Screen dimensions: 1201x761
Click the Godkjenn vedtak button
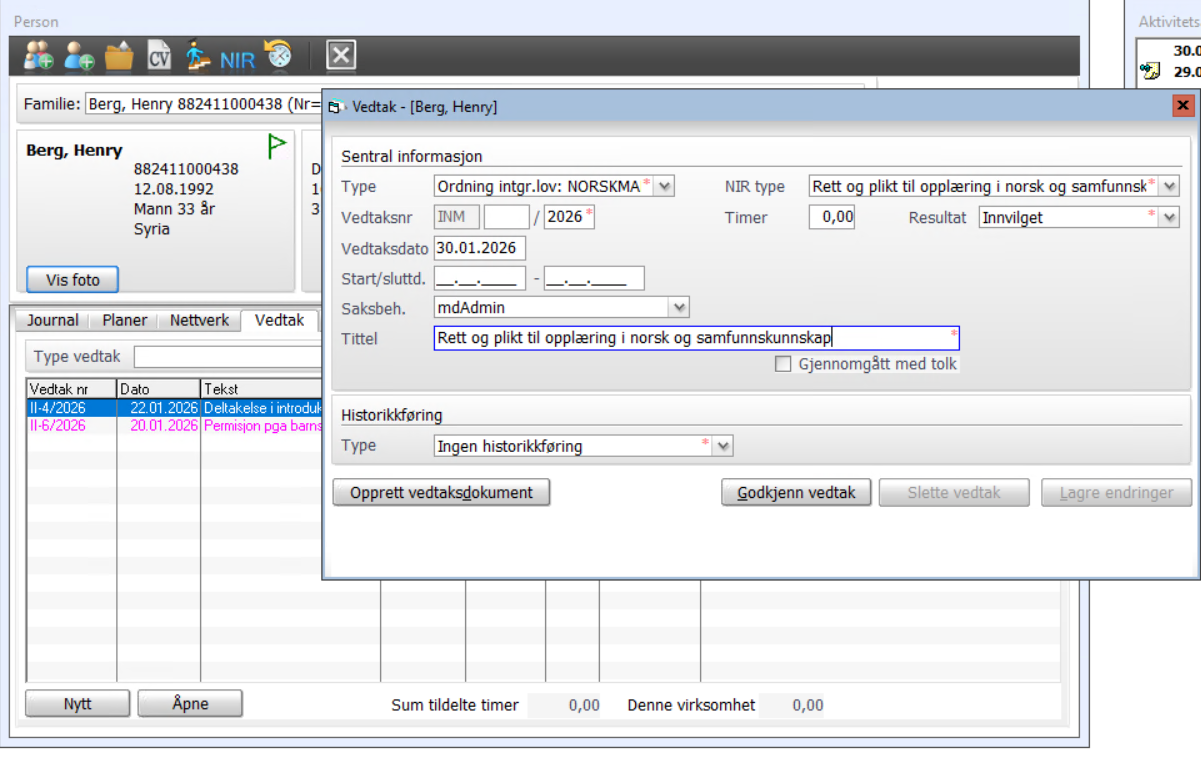pyautogui.click(x=796, y=493)
